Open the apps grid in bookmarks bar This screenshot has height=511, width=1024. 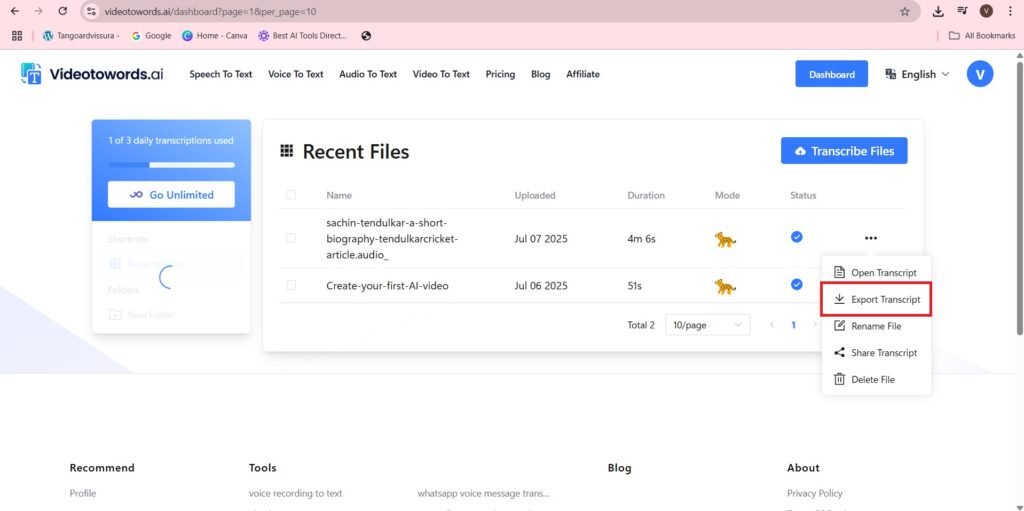(x=17, y=36)
